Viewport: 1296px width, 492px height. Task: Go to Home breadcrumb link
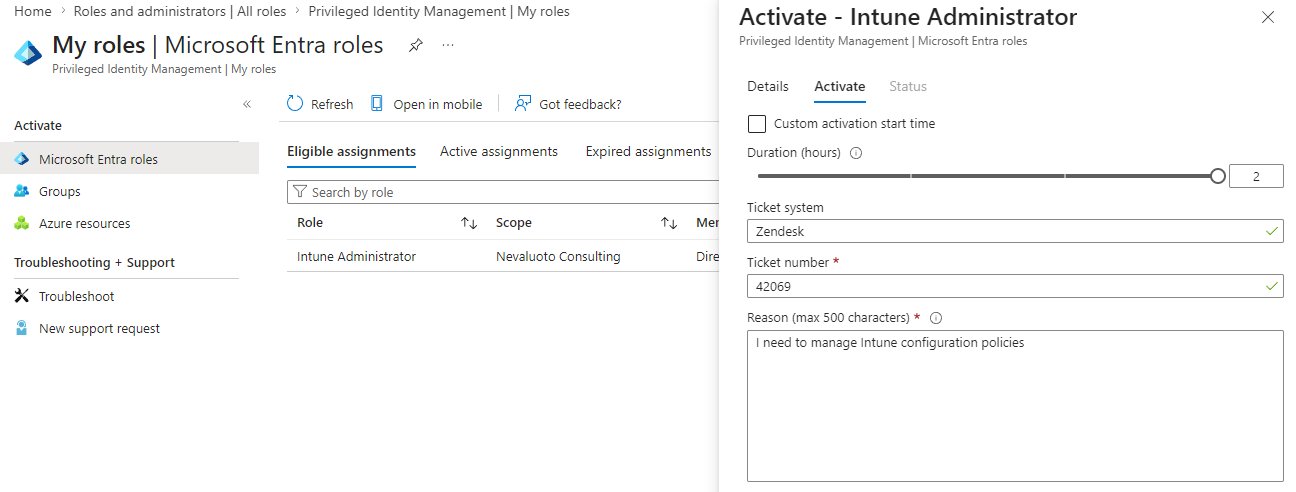coord(32,11)
